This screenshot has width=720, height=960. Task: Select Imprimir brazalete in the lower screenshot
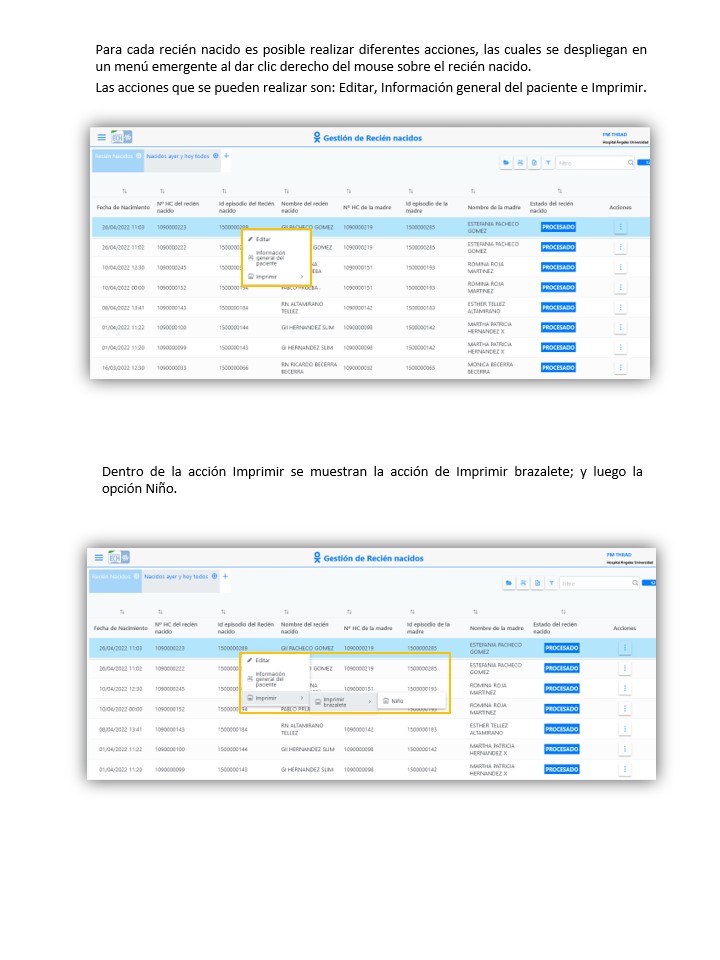click(334, 702)
